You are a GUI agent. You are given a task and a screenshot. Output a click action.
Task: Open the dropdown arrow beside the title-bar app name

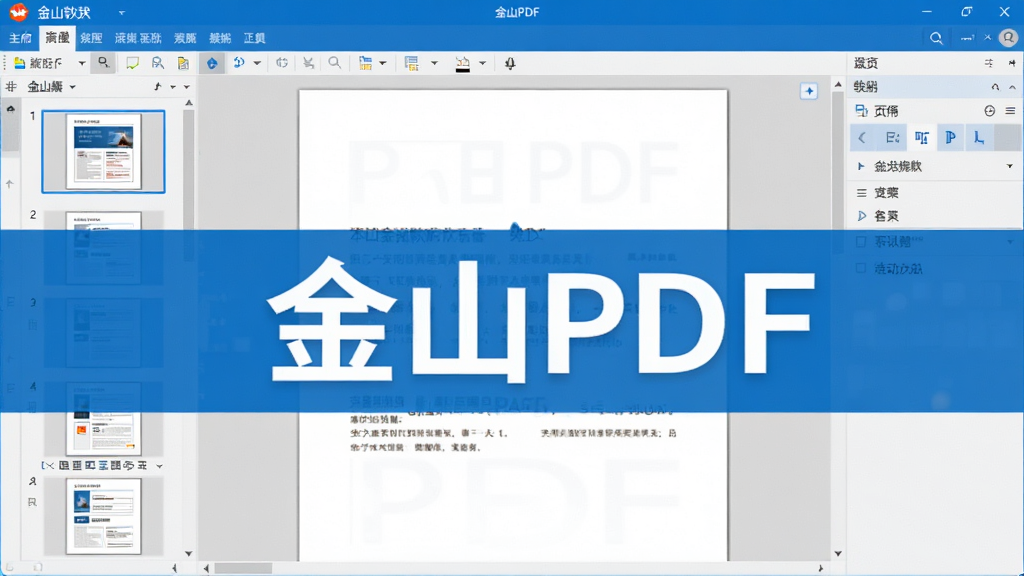tap(121, 12)
